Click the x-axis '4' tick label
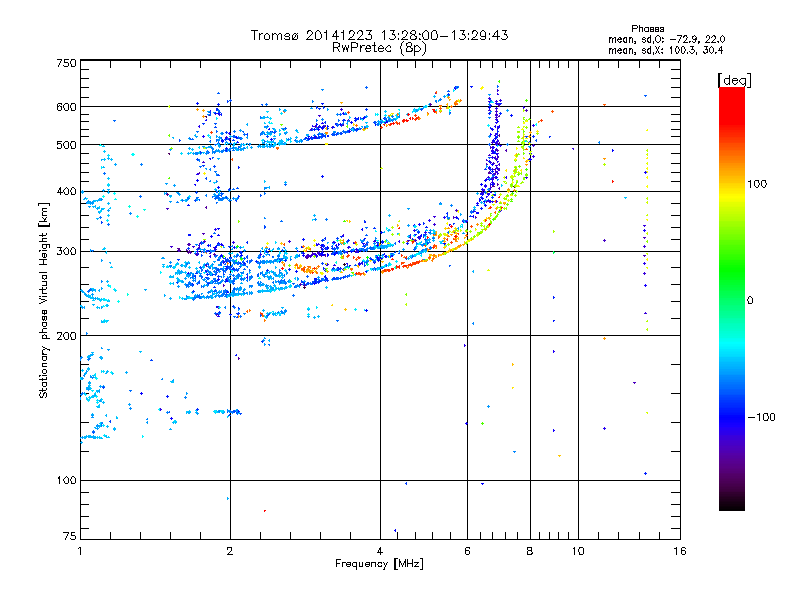This screenshot has width=800, height=600. [380, 551]
